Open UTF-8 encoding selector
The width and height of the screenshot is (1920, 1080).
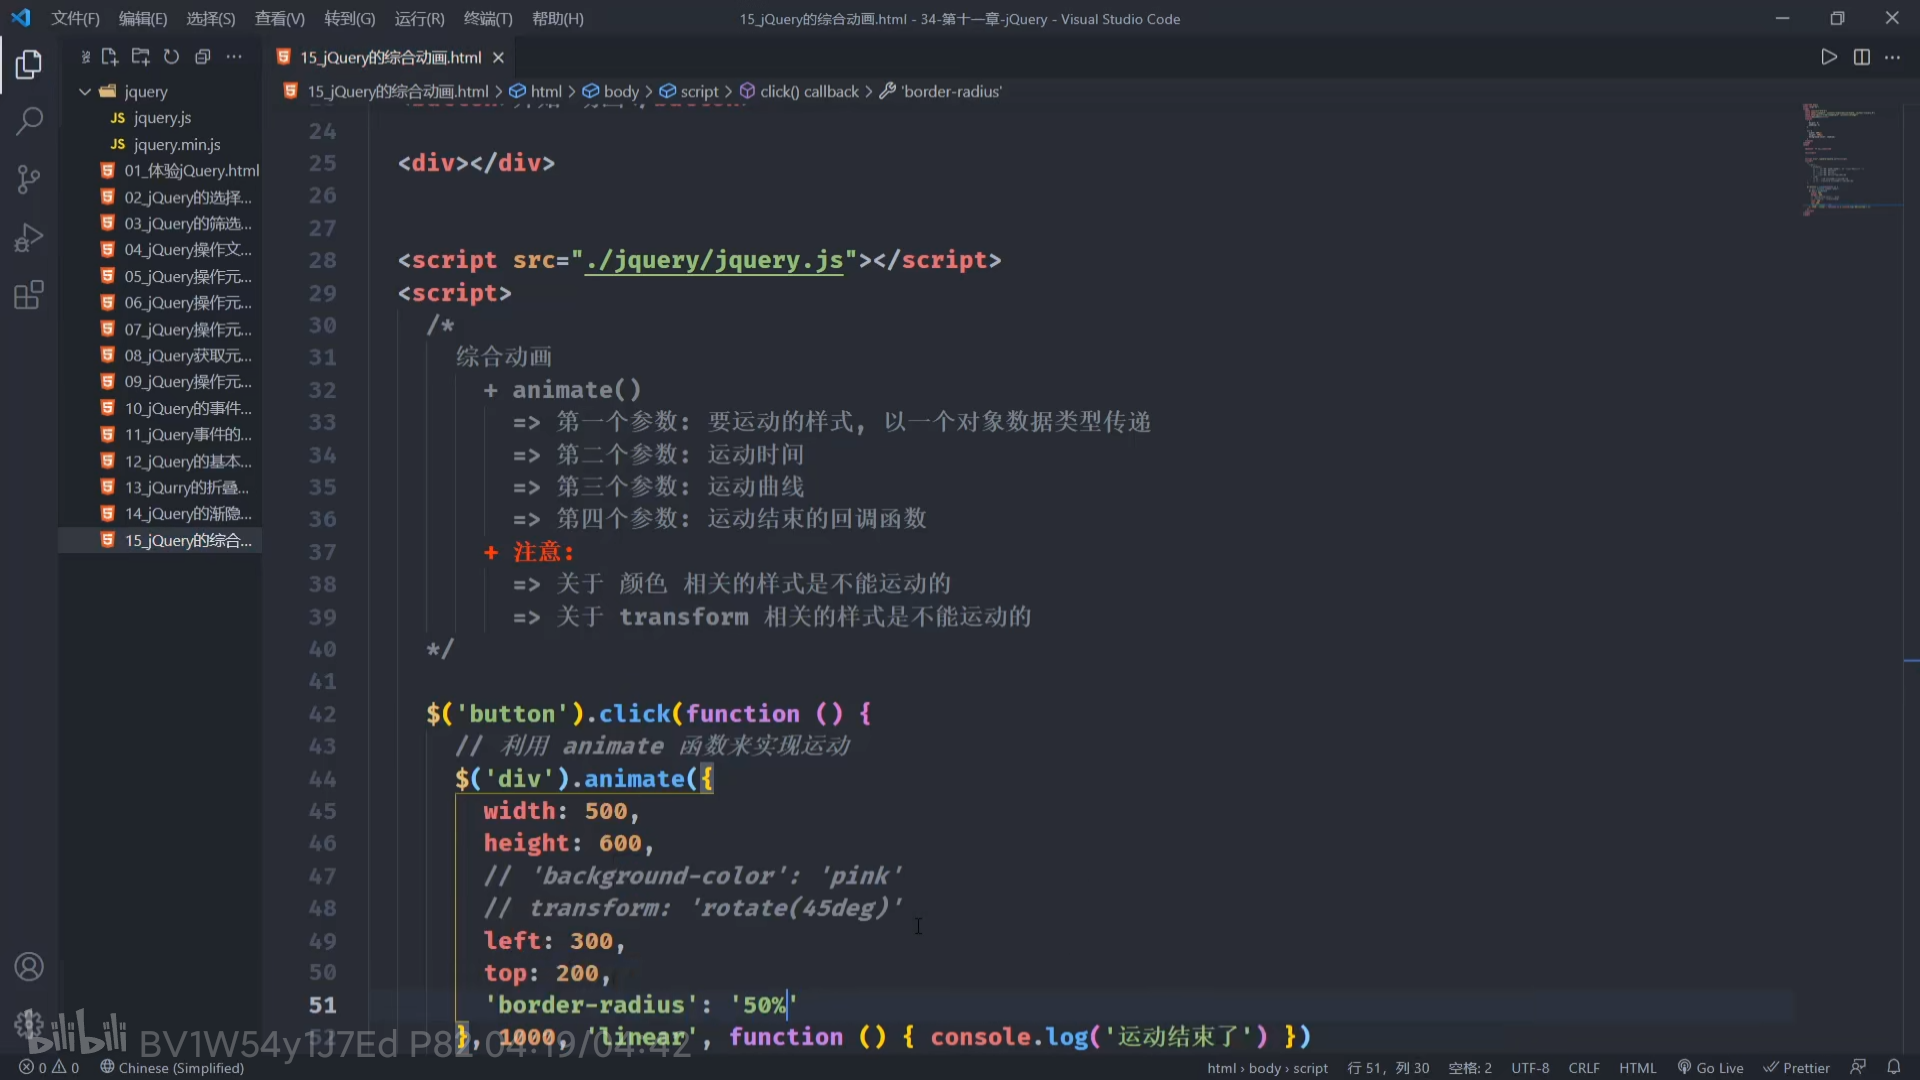(1529, 1067)
